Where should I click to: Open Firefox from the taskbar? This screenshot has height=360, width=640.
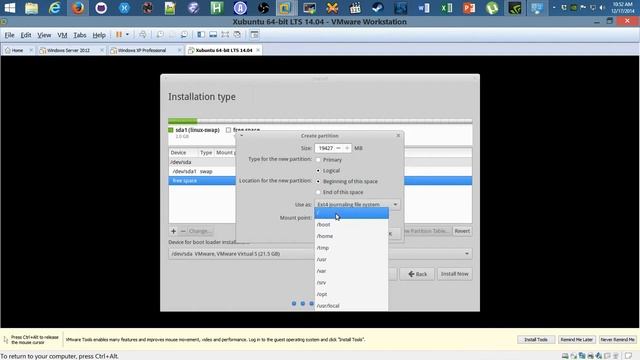pyautogui.click(x=78, y=8)
